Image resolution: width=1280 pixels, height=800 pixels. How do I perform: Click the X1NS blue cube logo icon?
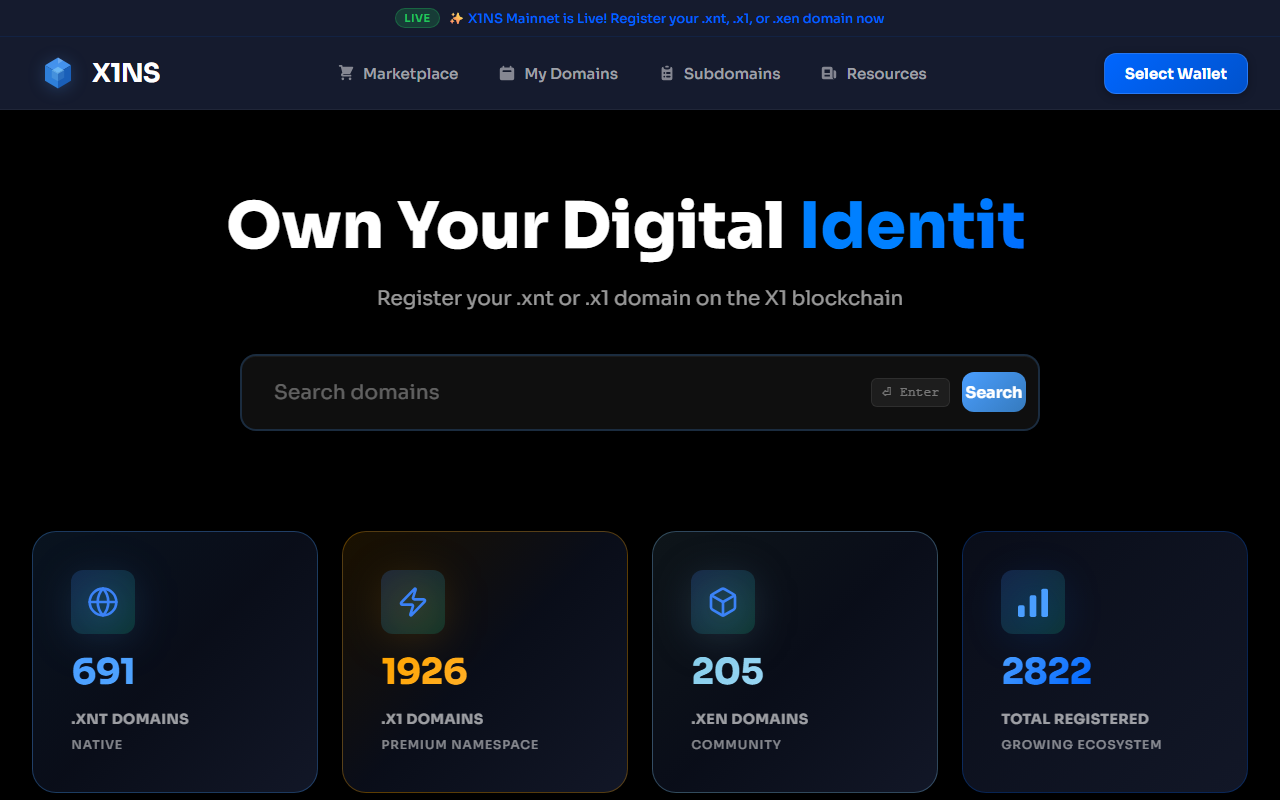pyautogui.click(x=58, y=73)
